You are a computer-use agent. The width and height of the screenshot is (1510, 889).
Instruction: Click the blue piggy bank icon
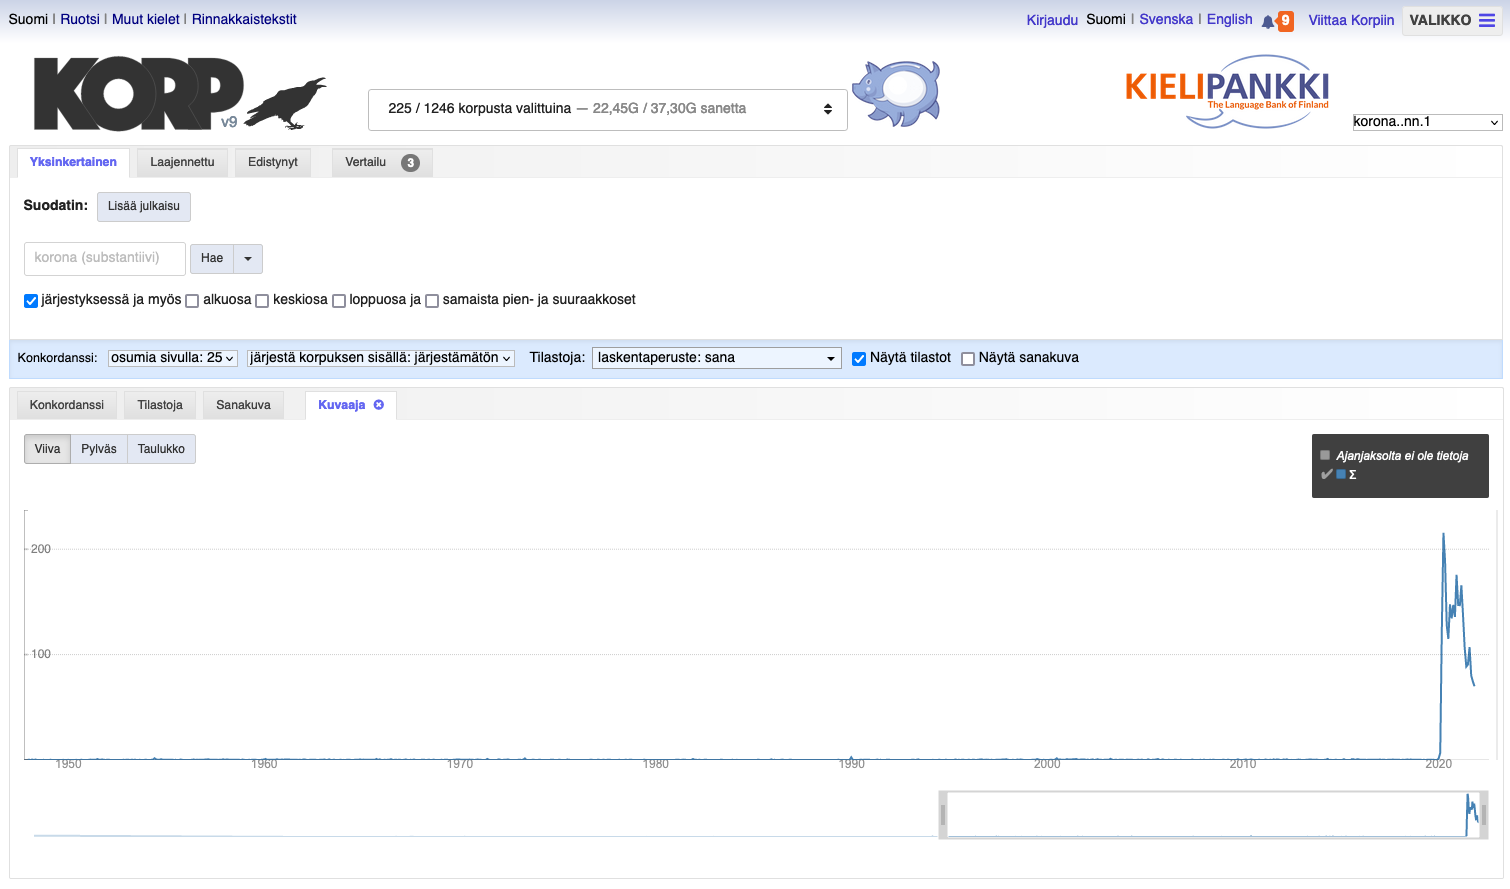coord(896,93)
